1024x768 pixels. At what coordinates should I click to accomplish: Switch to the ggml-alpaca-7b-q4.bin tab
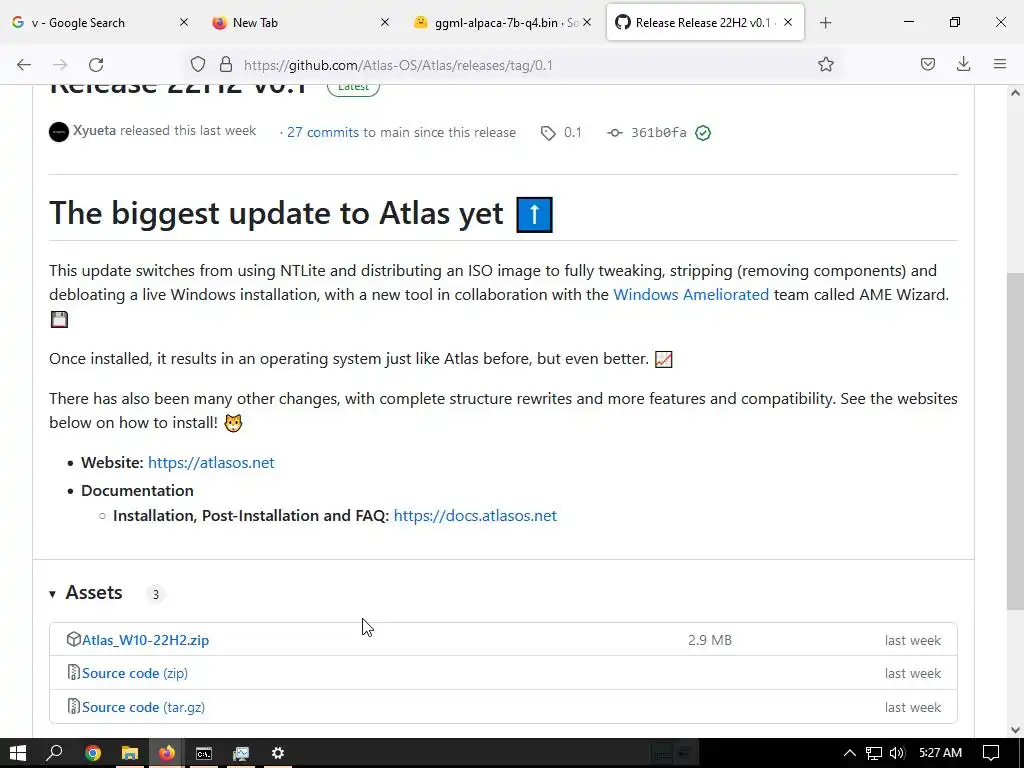click(504, 22)
